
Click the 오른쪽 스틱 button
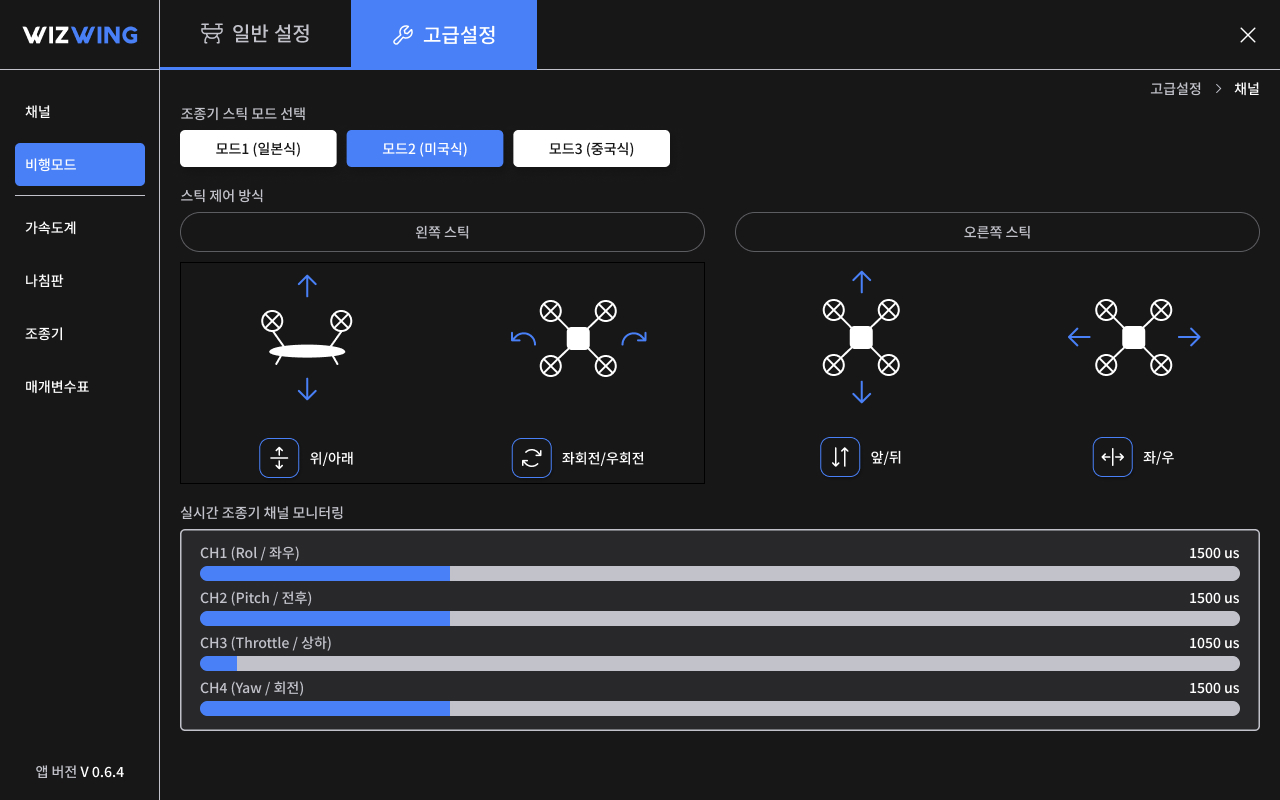coord(997,232)
